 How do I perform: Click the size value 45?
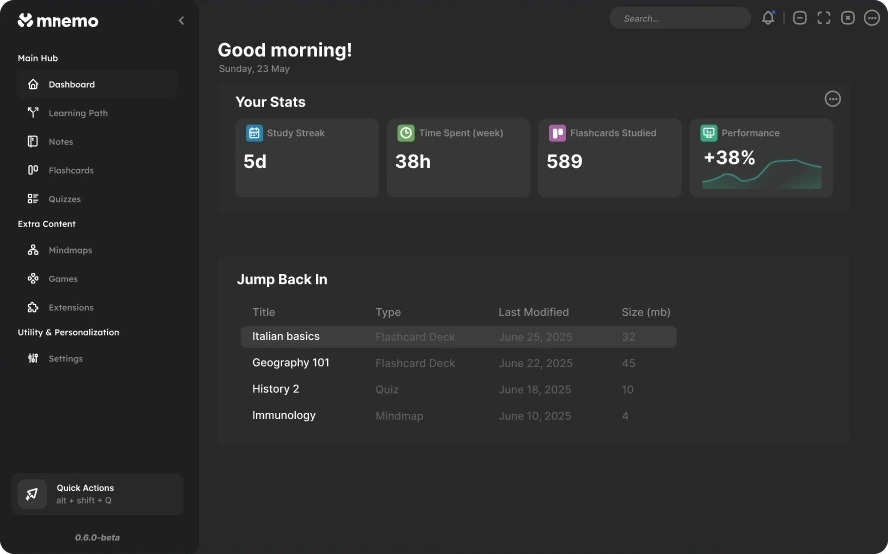(629, 363)
